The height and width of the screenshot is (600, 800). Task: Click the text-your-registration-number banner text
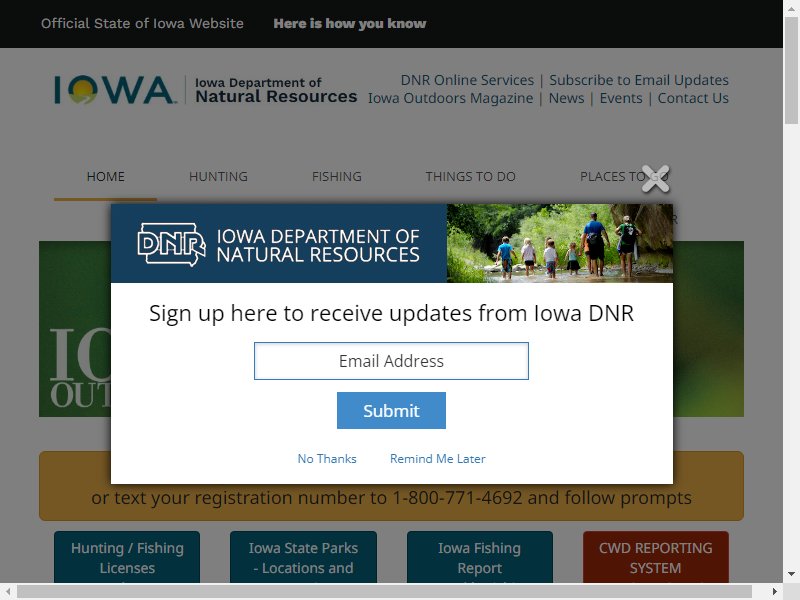(x=391, y=497)
